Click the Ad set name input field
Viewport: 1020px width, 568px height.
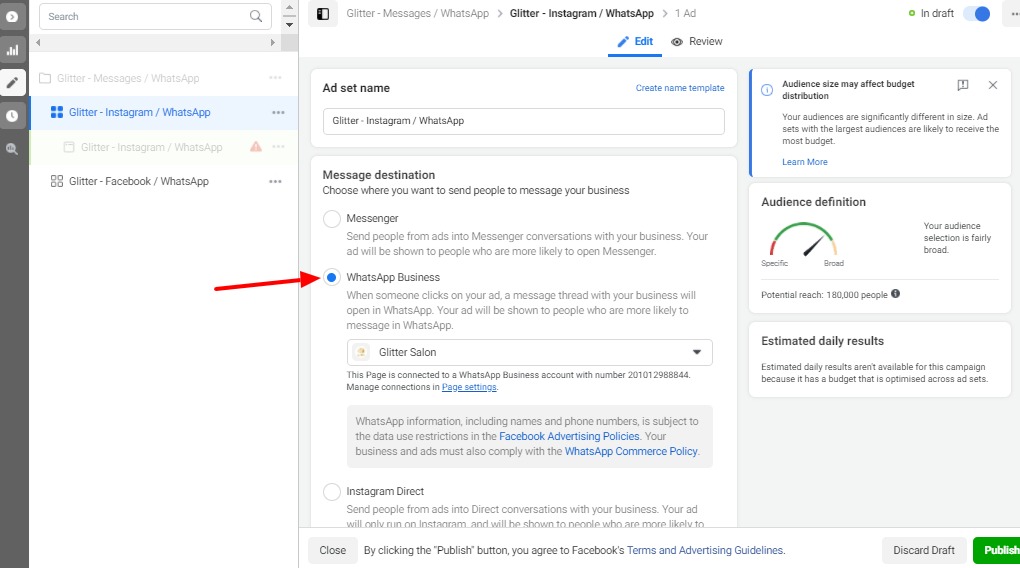click(524, 121)
